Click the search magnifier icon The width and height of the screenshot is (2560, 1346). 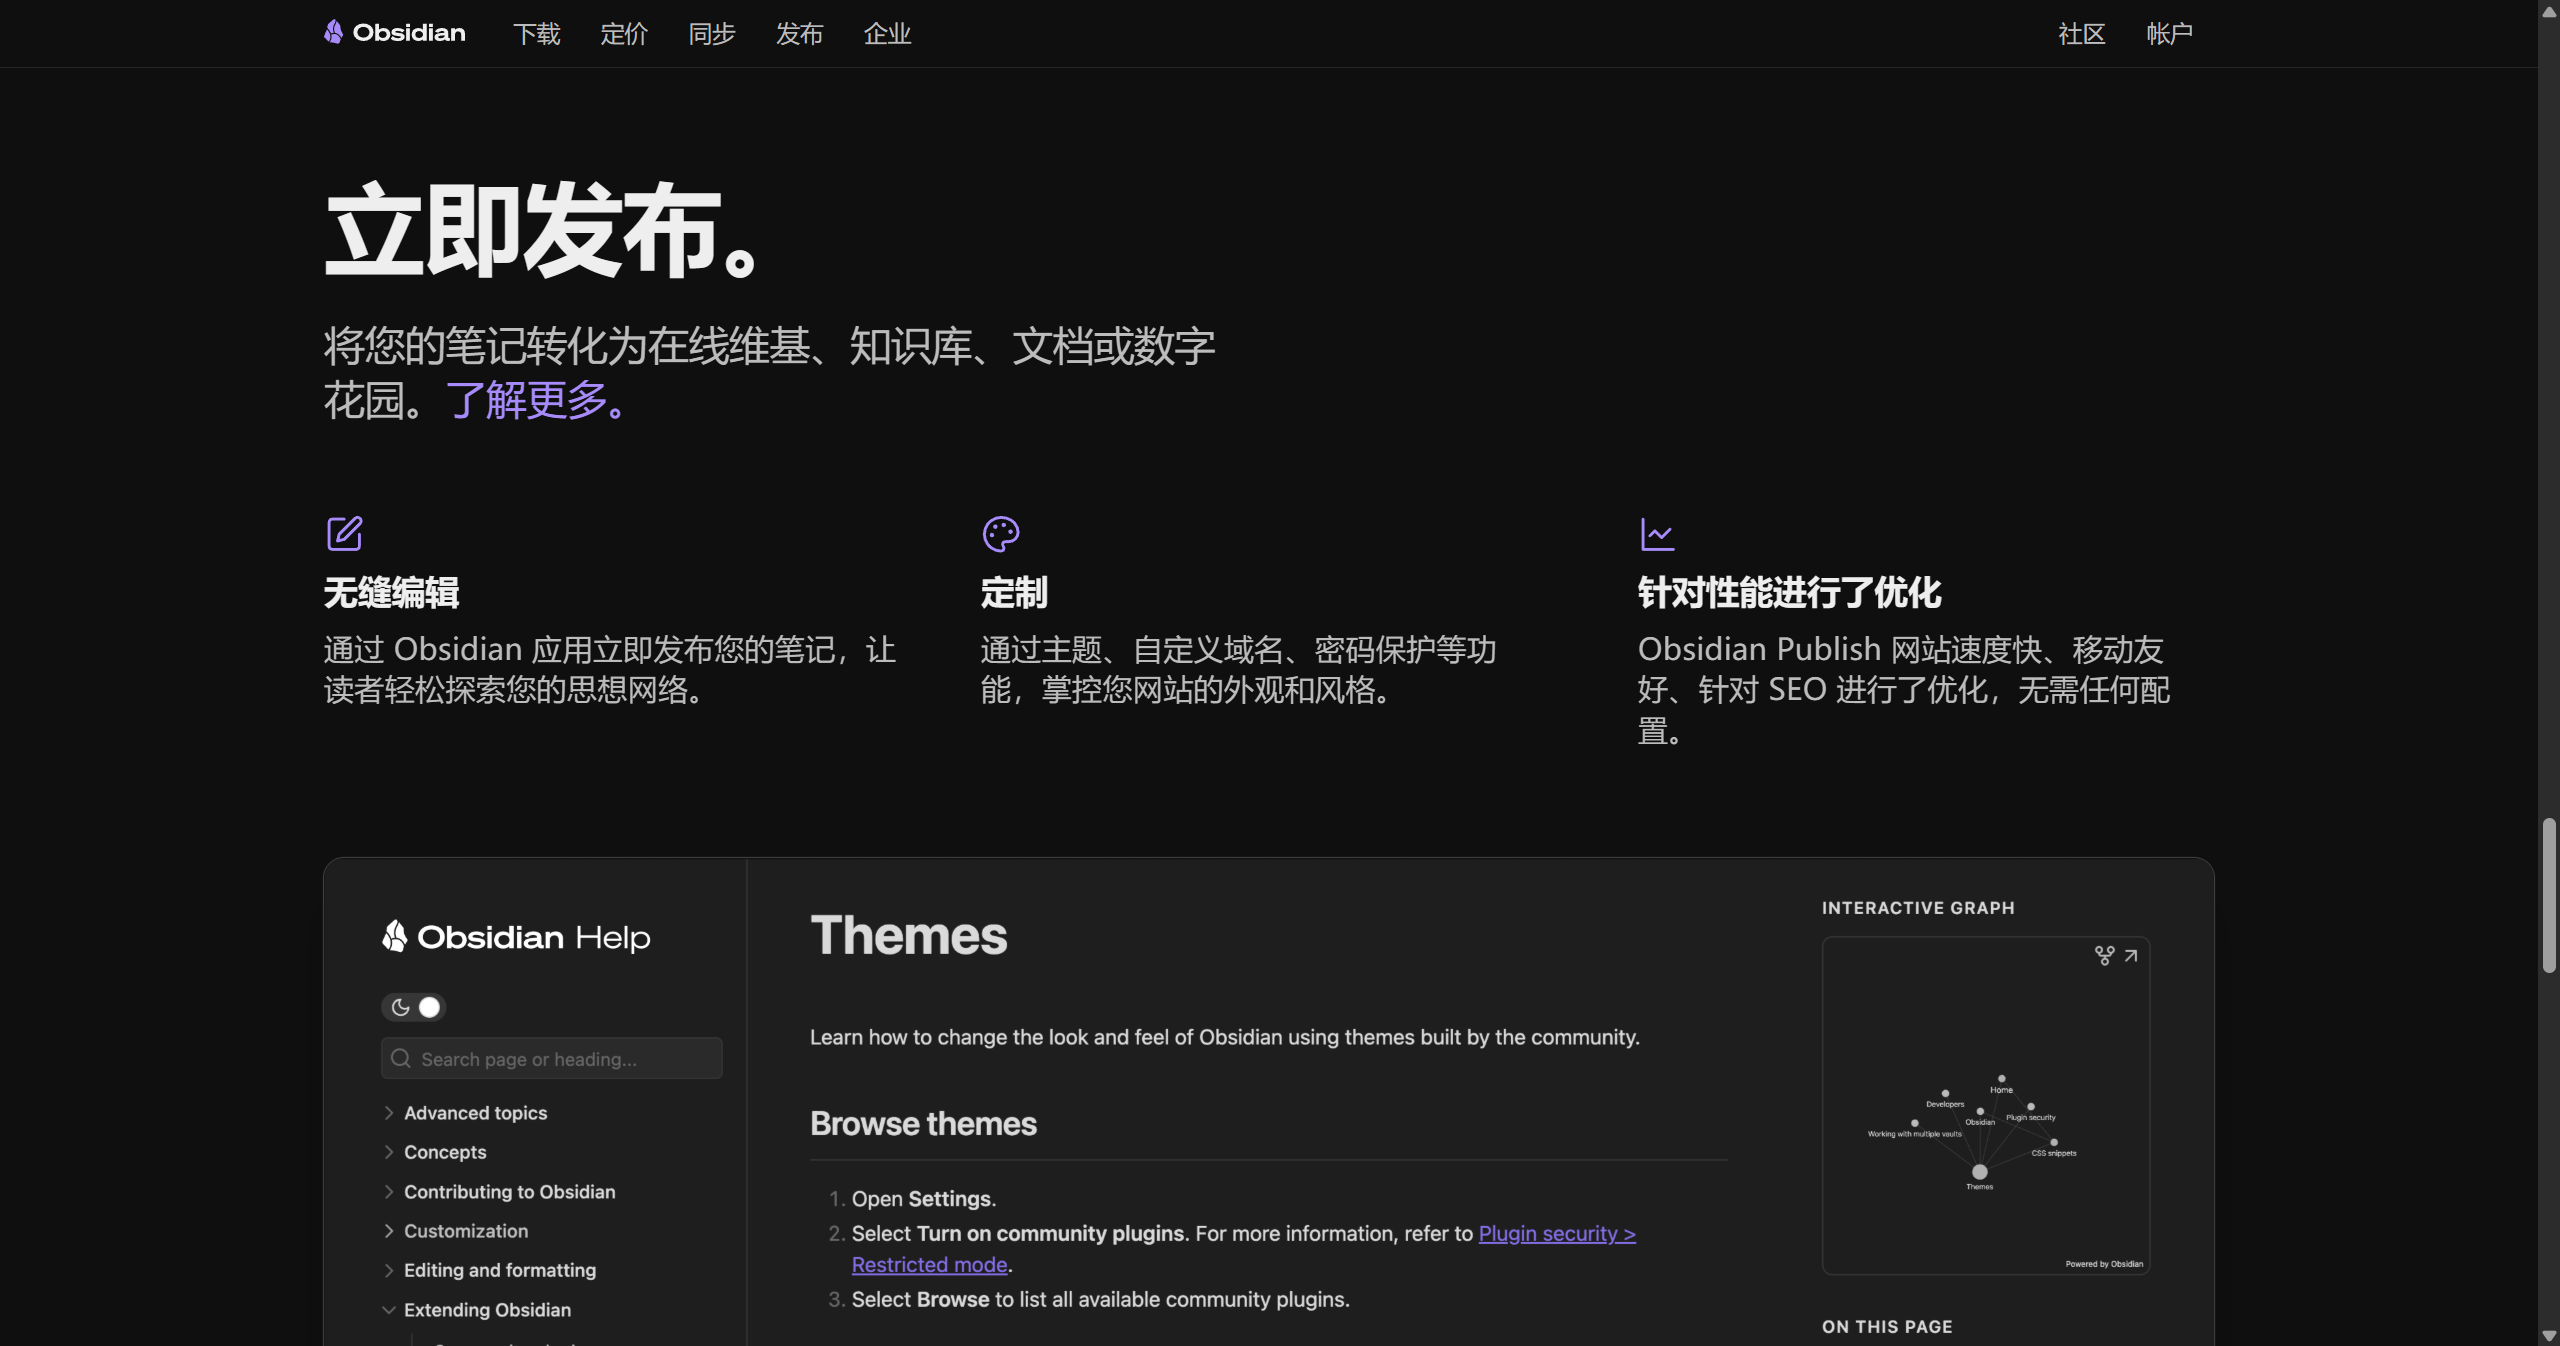click(401, 1058)
